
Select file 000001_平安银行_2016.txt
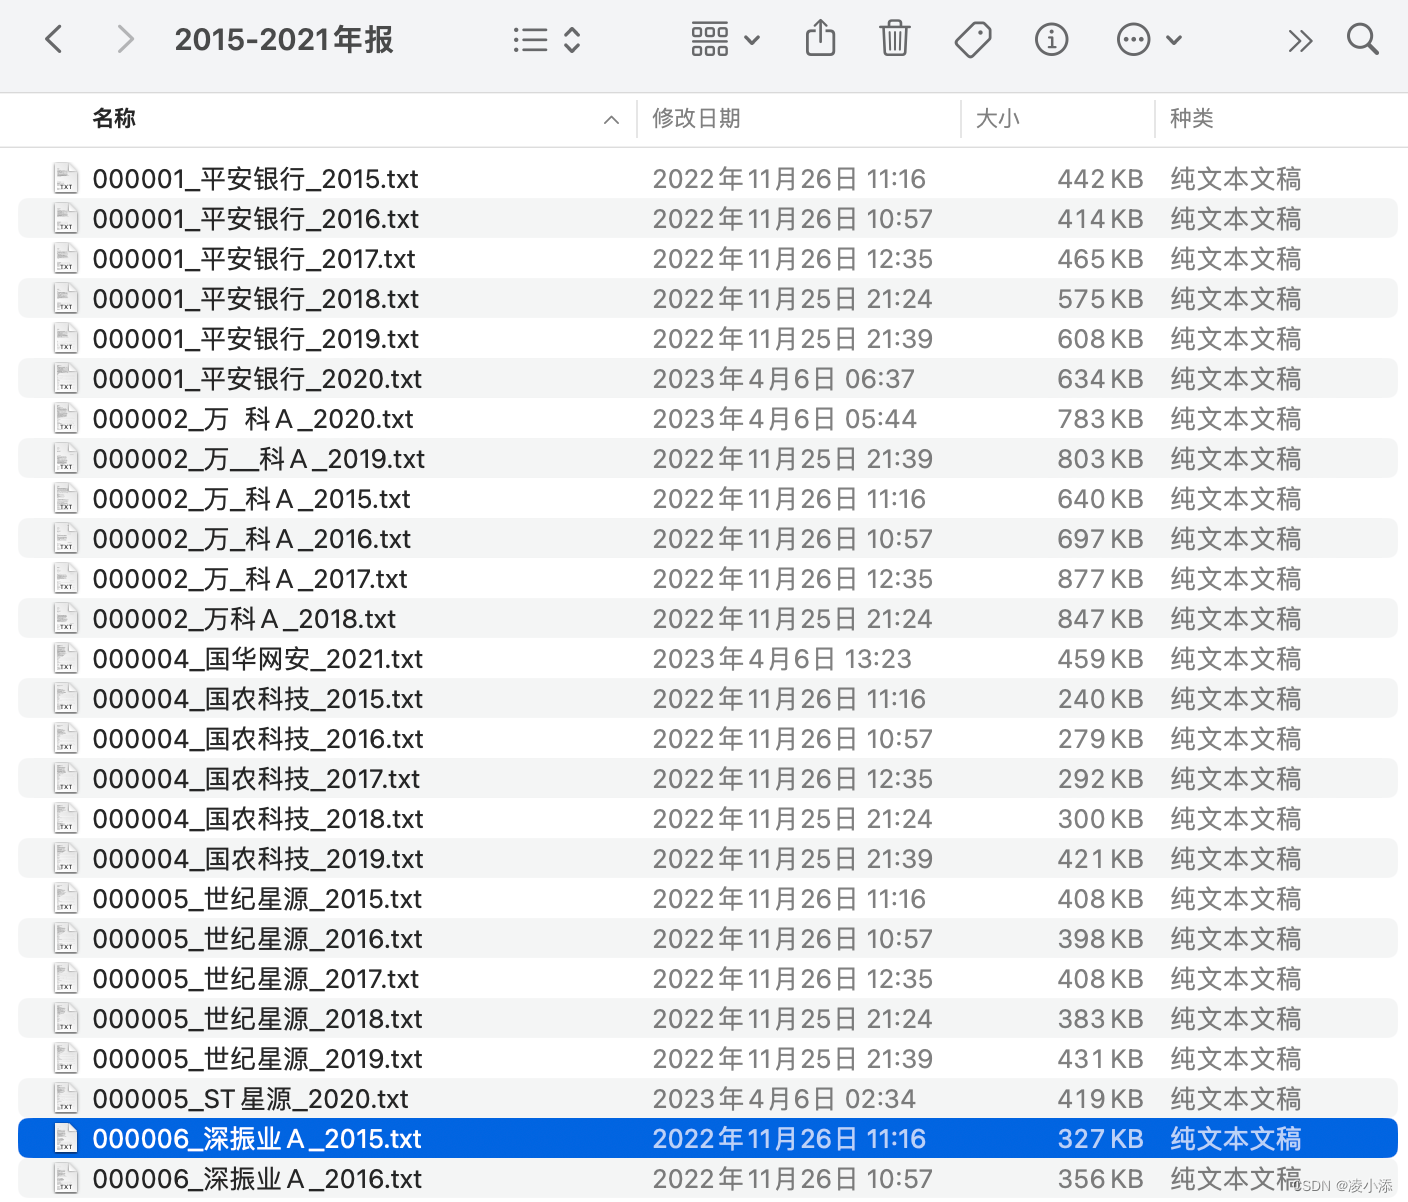point(708,218)
